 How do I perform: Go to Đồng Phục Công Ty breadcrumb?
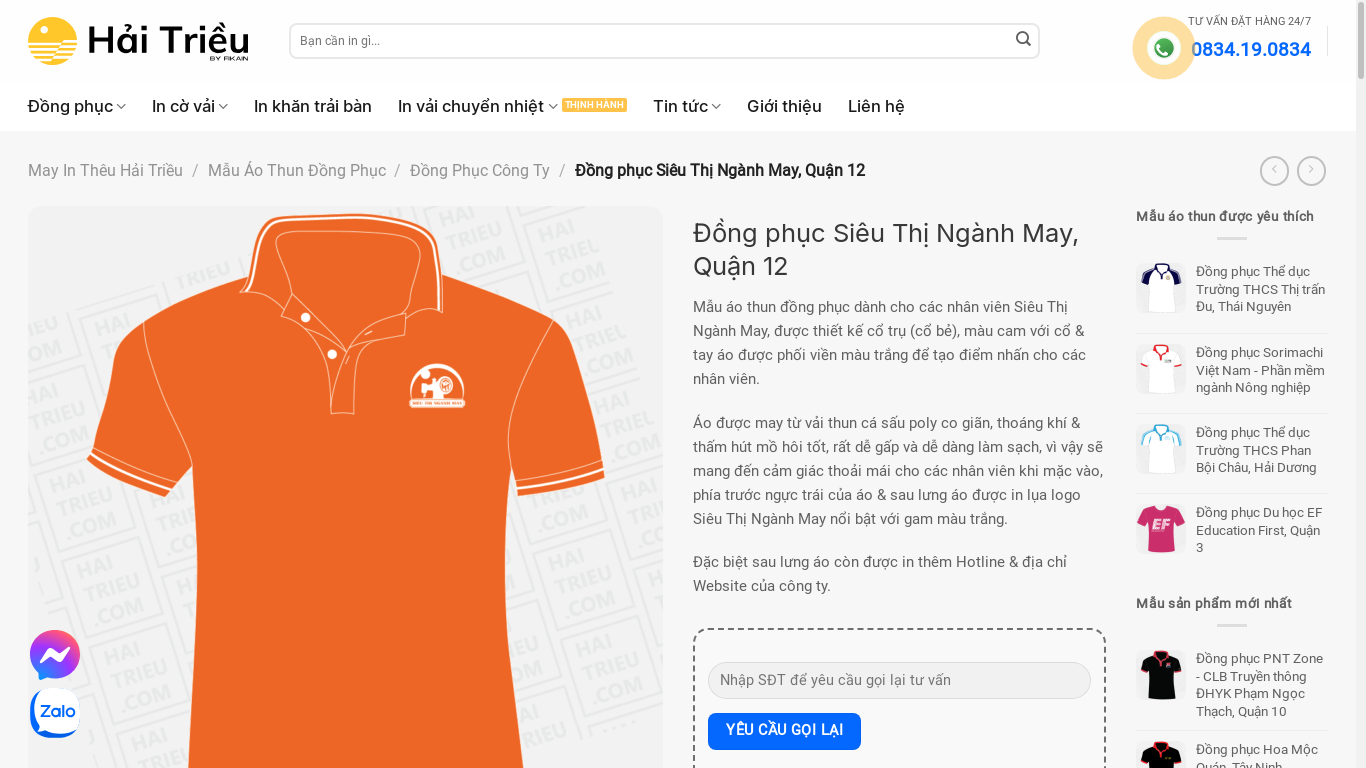click(480, 171)
